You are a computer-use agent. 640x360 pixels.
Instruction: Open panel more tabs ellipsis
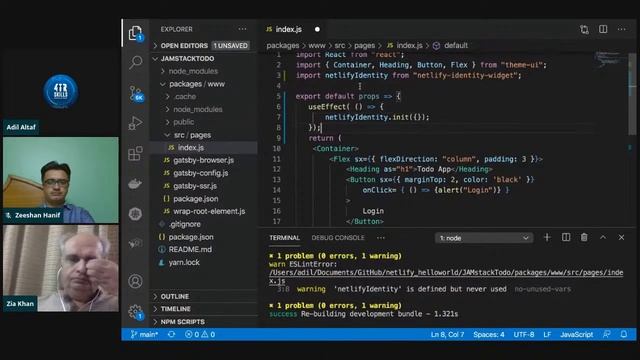point(381,238)
